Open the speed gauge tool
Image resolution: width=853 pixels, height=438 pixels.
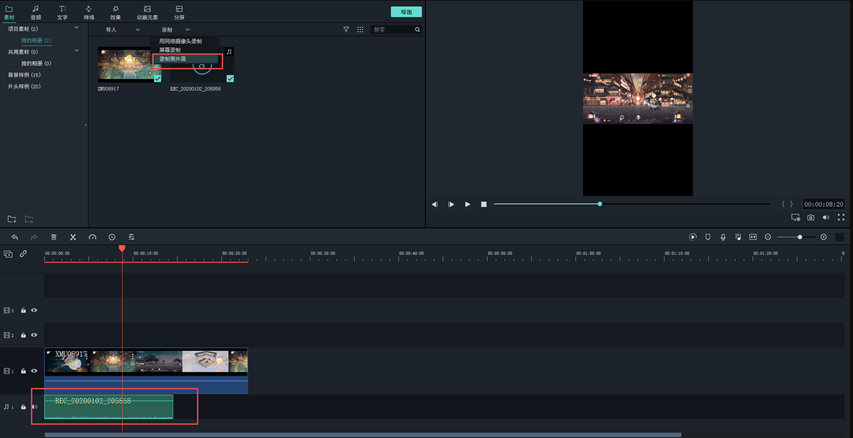92,237
